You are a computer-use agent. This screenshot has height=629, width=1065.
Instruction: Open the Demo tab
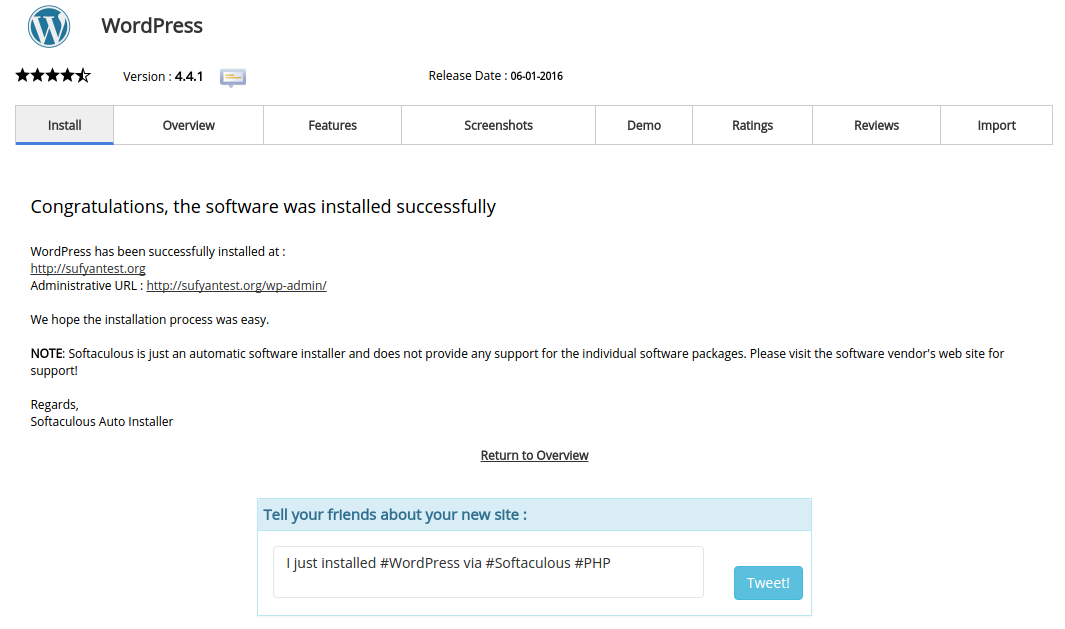click(643, 124)
